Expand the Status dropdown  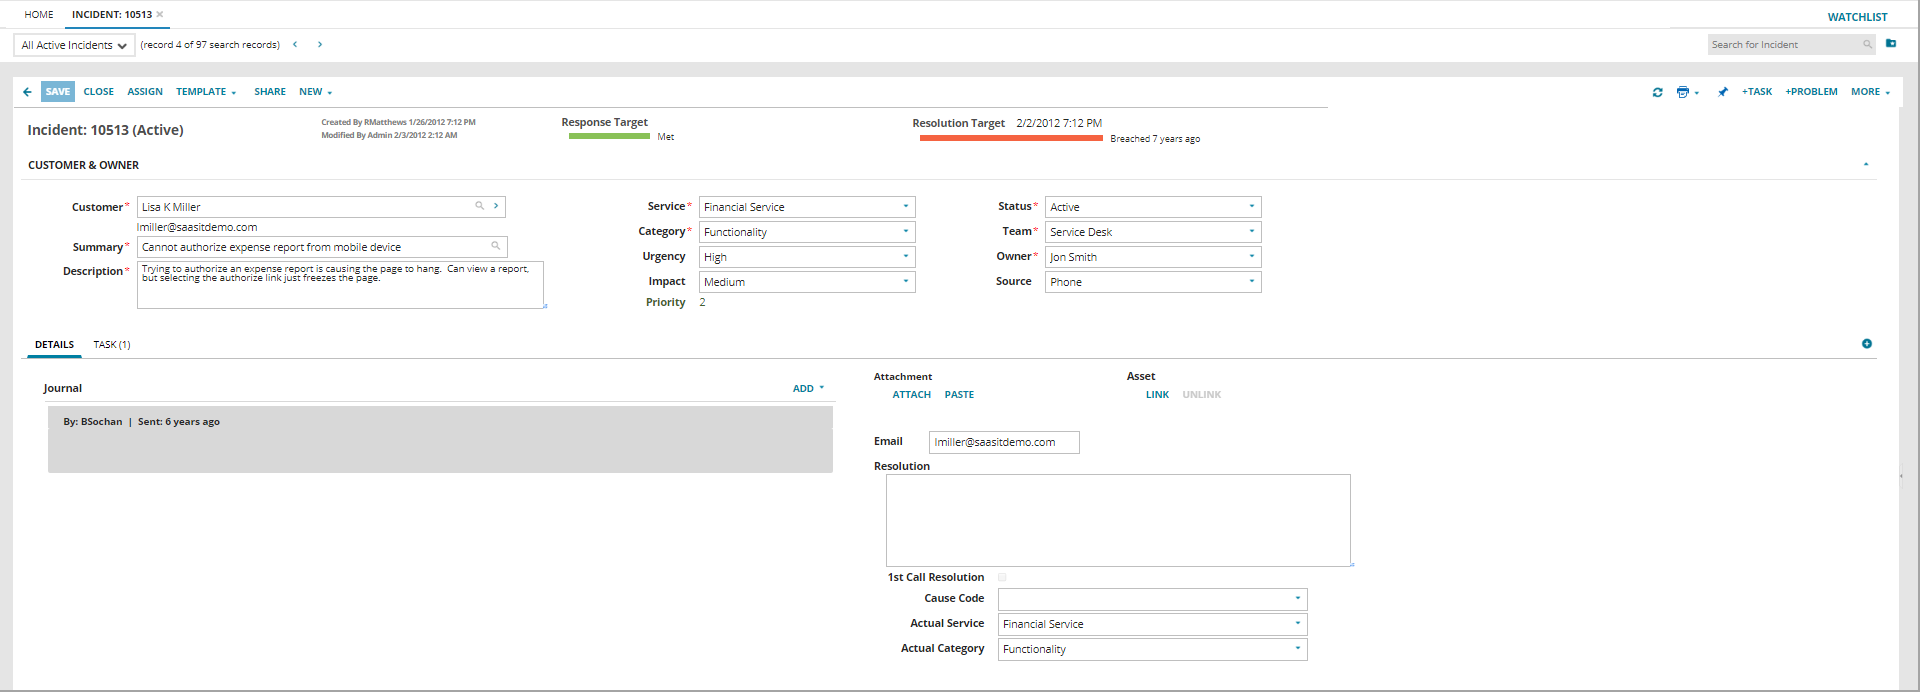point(1152,207)
